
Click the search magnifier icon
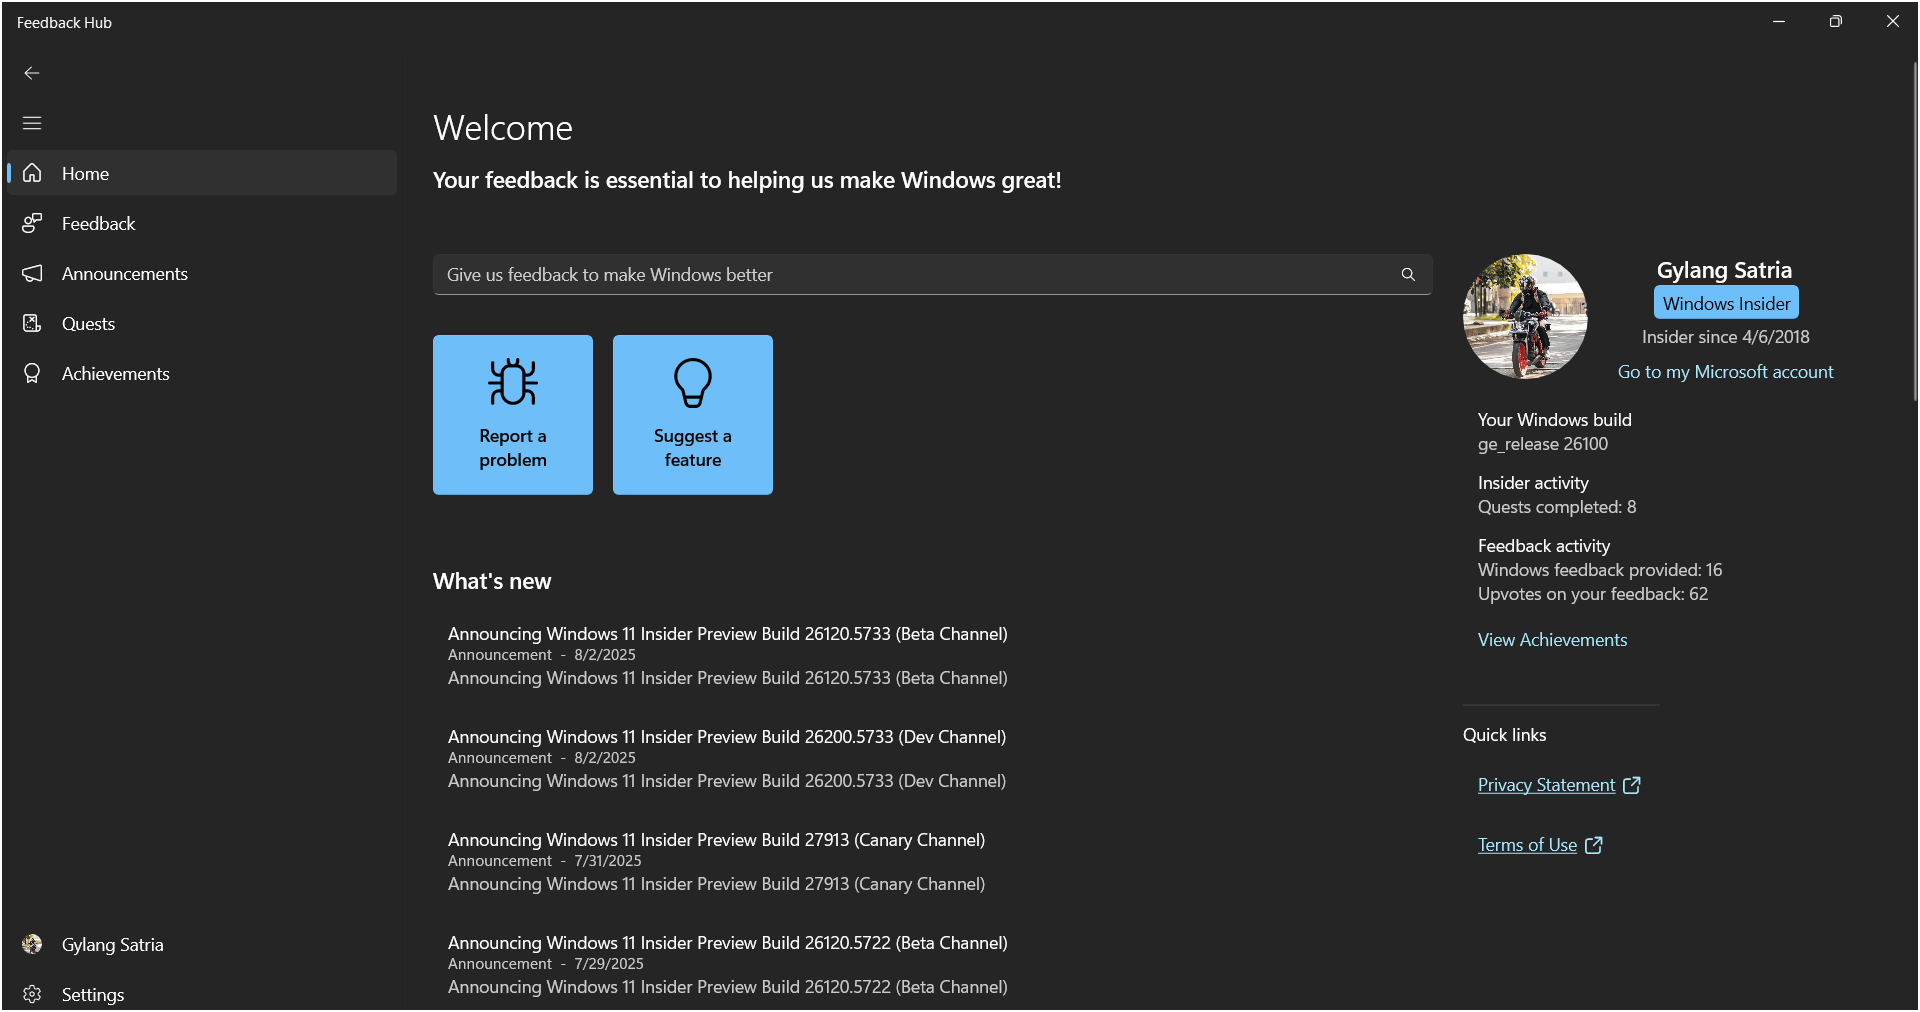[1408, 274]
